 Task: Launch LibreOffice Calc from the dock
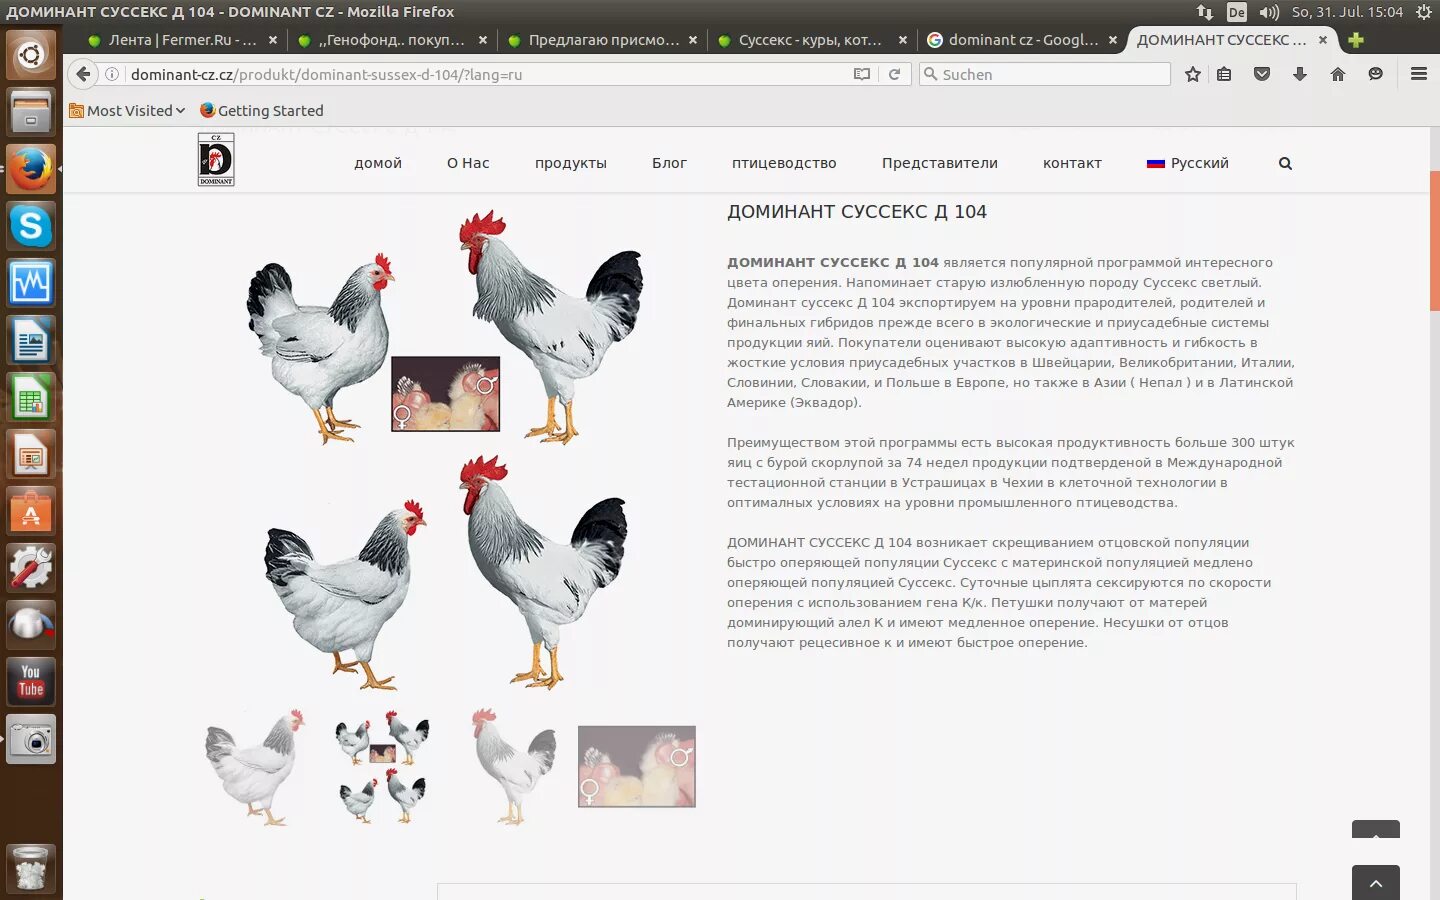point(31,399)
